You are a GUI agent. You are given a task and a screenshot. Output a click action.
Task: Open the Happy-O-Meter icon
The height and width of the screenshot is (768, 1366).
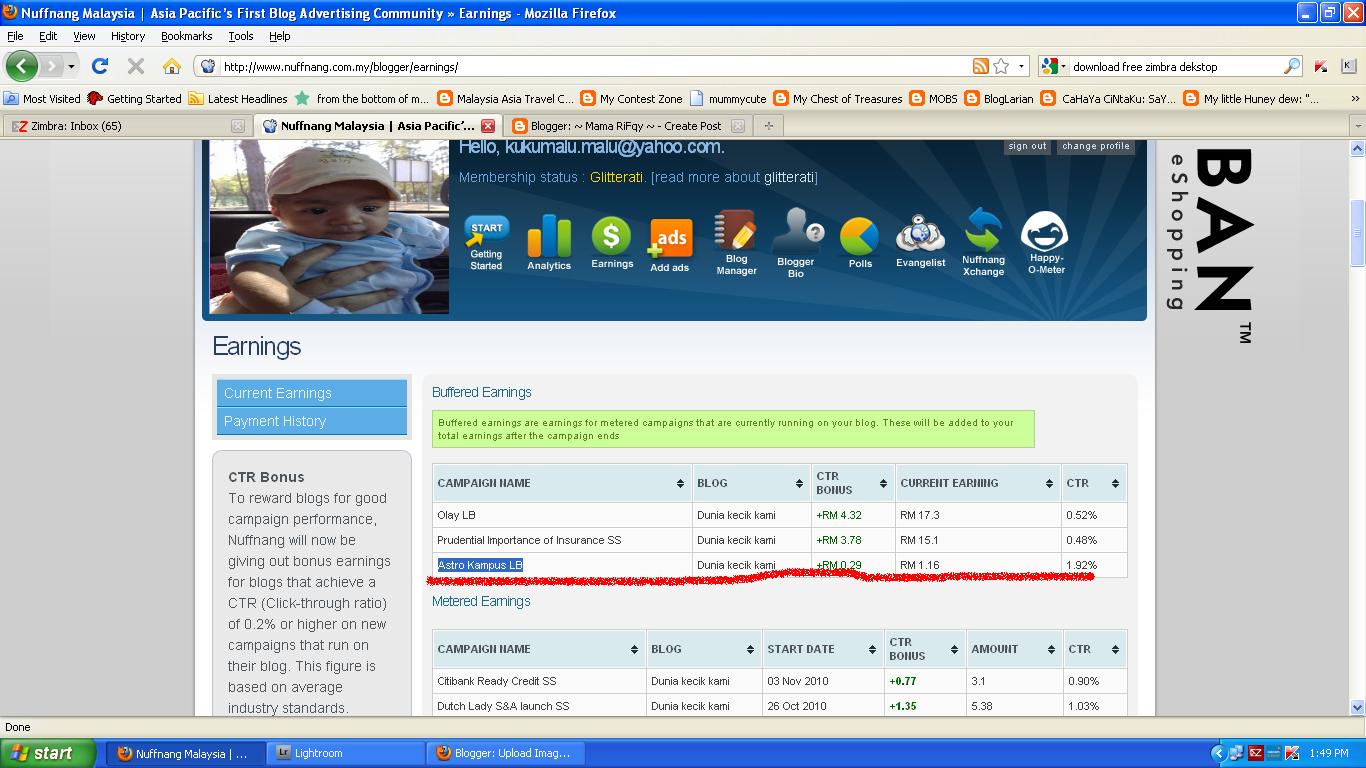(x=1046, y=243)
